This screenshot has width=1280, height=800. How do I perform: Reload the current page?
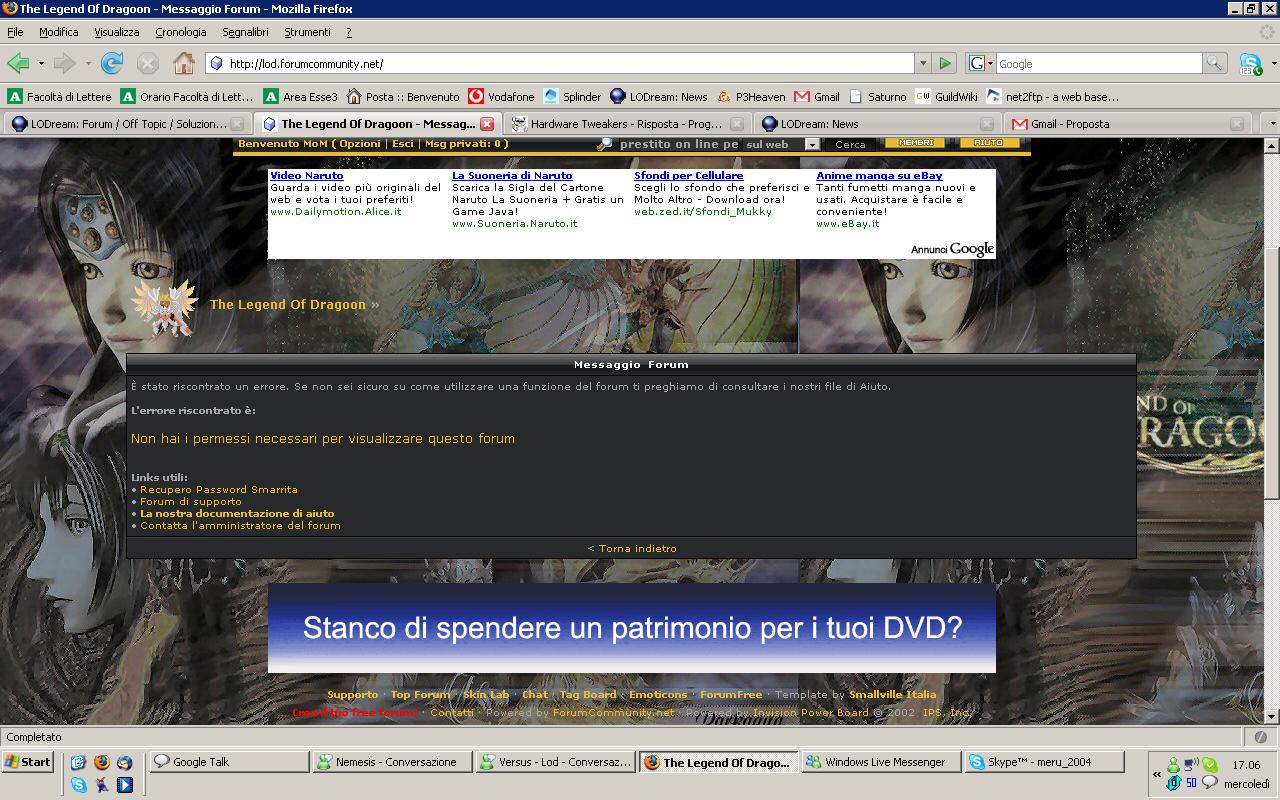[x=112, y=63]
